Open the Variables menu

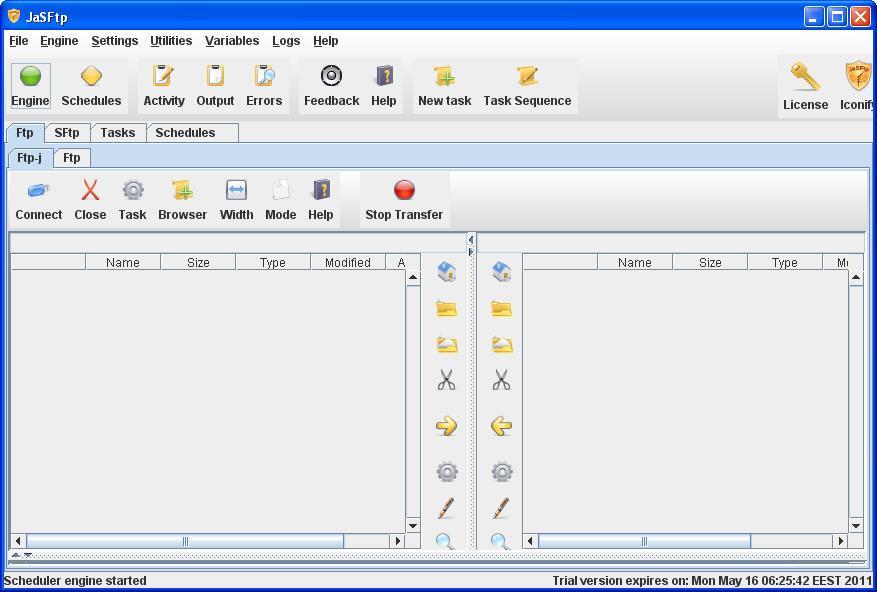pyautogui.click(x=232, y=41)
